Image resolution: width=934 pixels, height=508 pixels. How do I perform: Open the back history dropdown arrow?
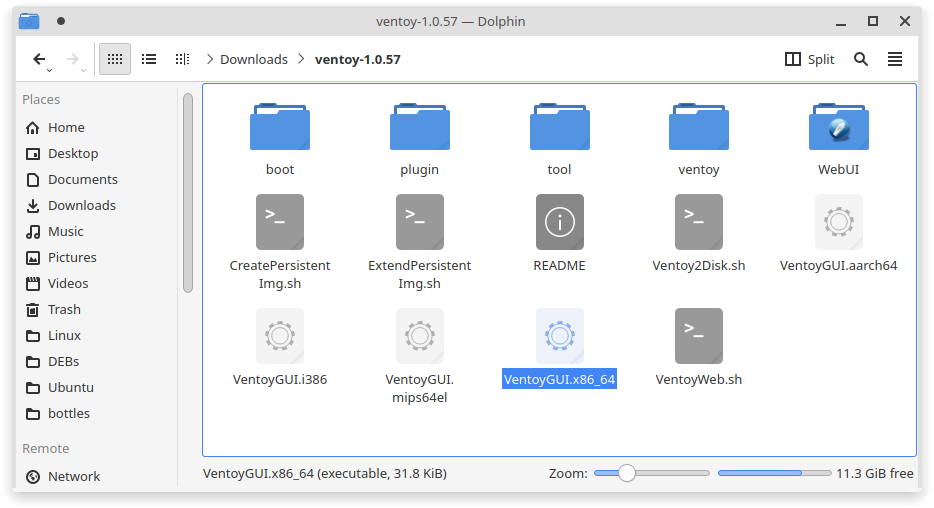(50, 70)
